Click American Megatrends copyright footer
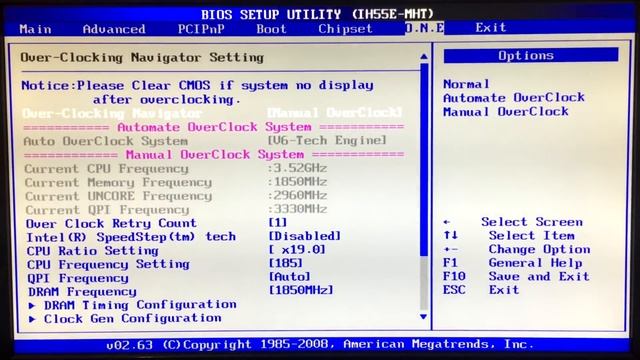Image resolution: width=640 pixels, height=360 pixels. point(320,344)
